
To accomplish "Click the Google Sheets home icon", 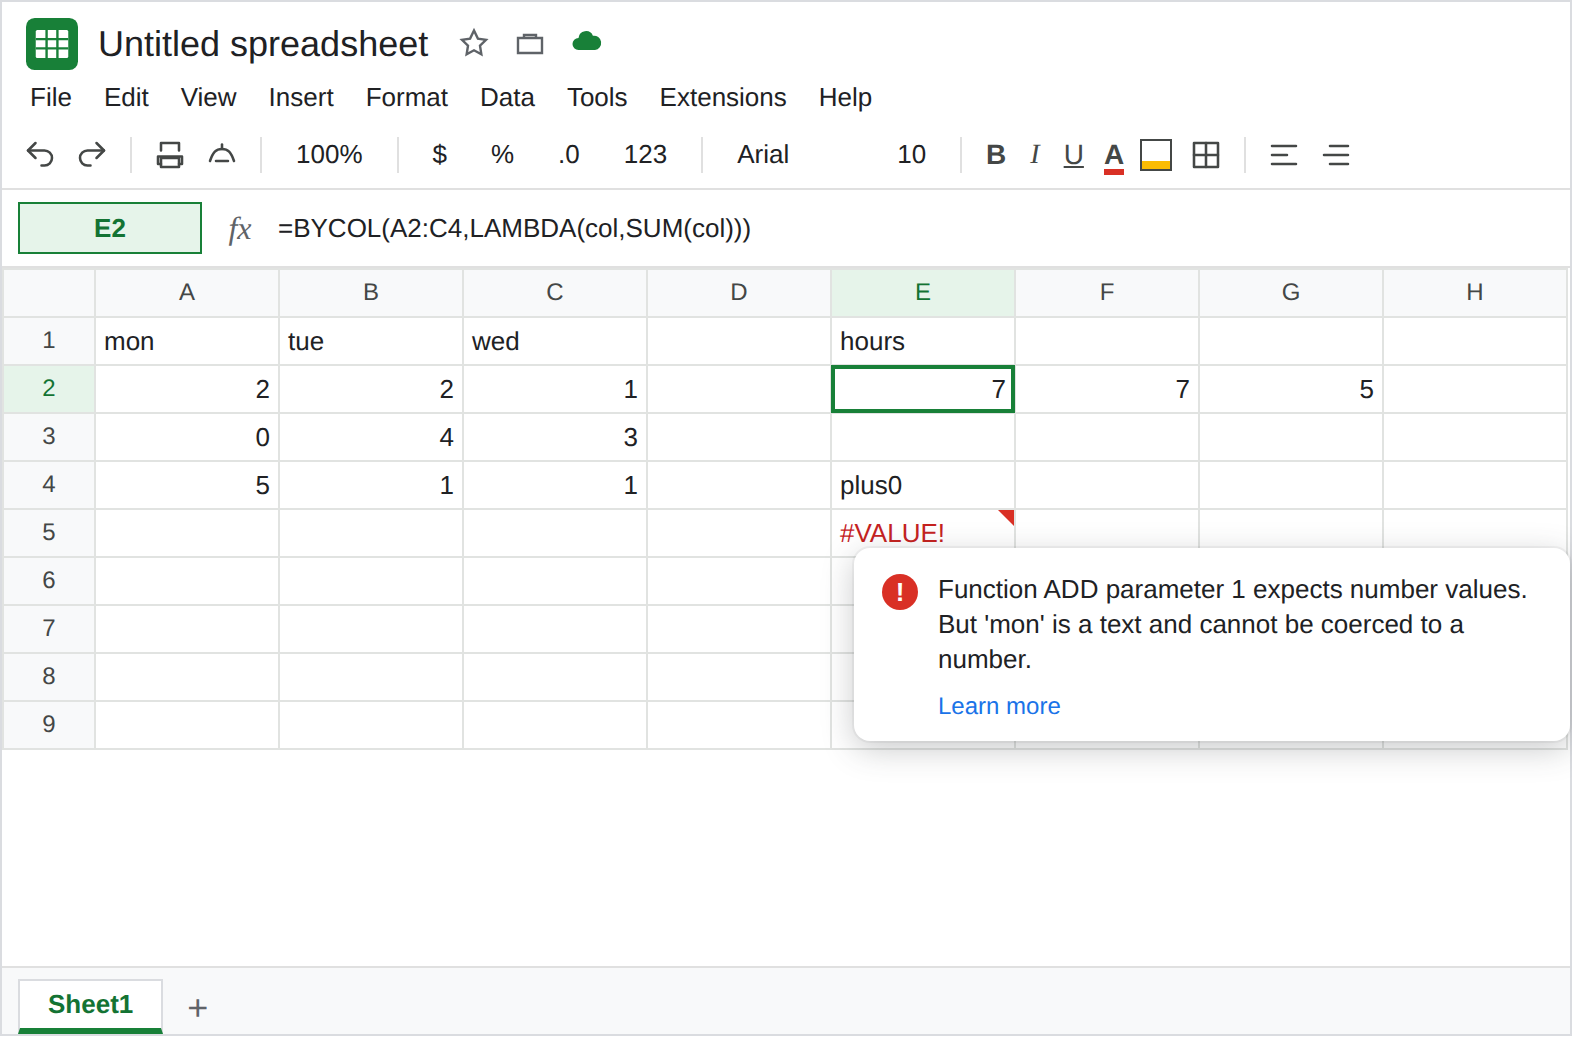I will tap(52, 44).
